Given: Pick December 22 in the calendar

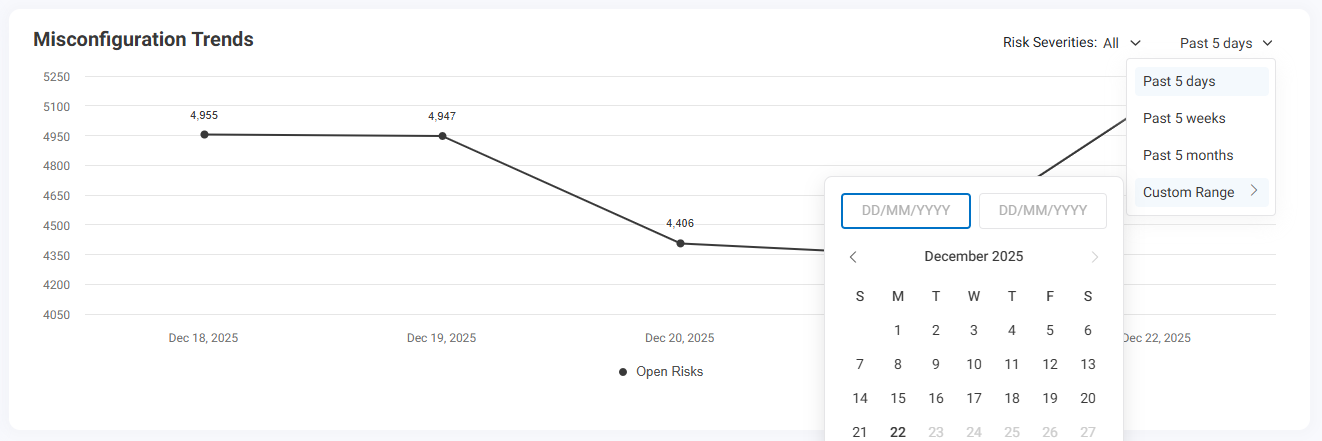Looking at the screenshot, I should click(898, 432).
